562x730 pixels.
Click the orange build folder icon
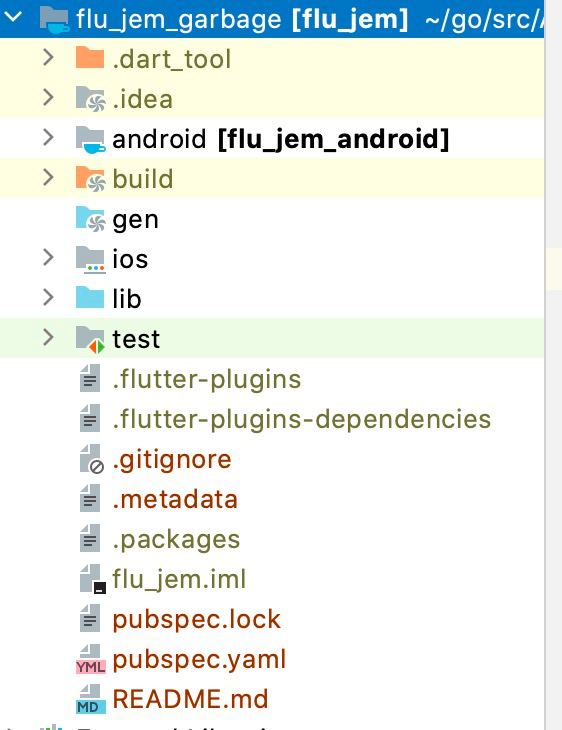coord(90,179)
